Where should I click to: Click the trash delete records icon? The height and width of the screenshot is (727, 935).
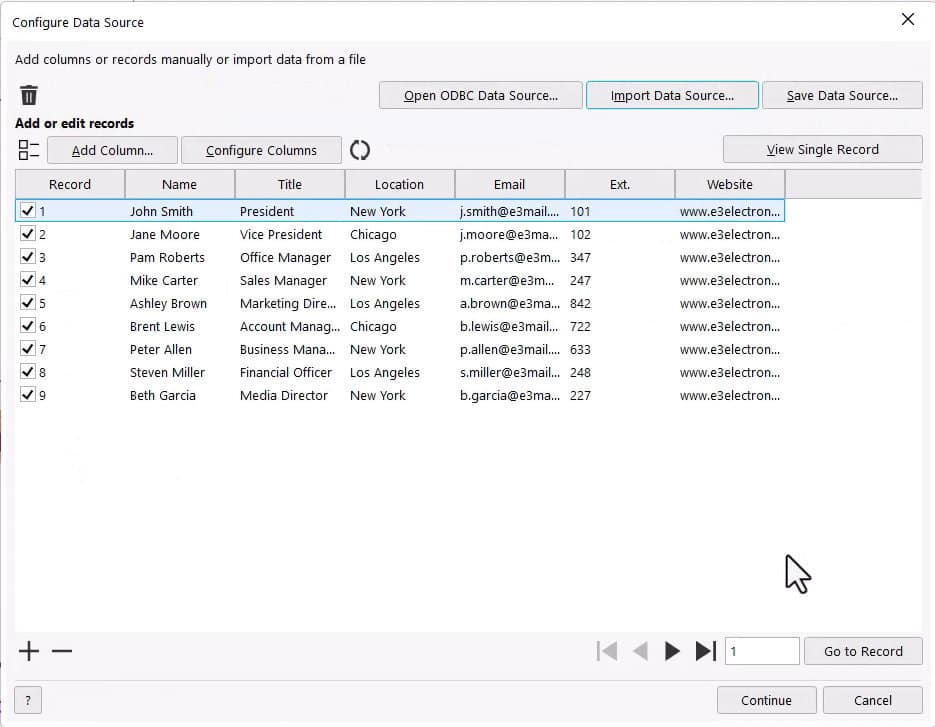(29, 95)
